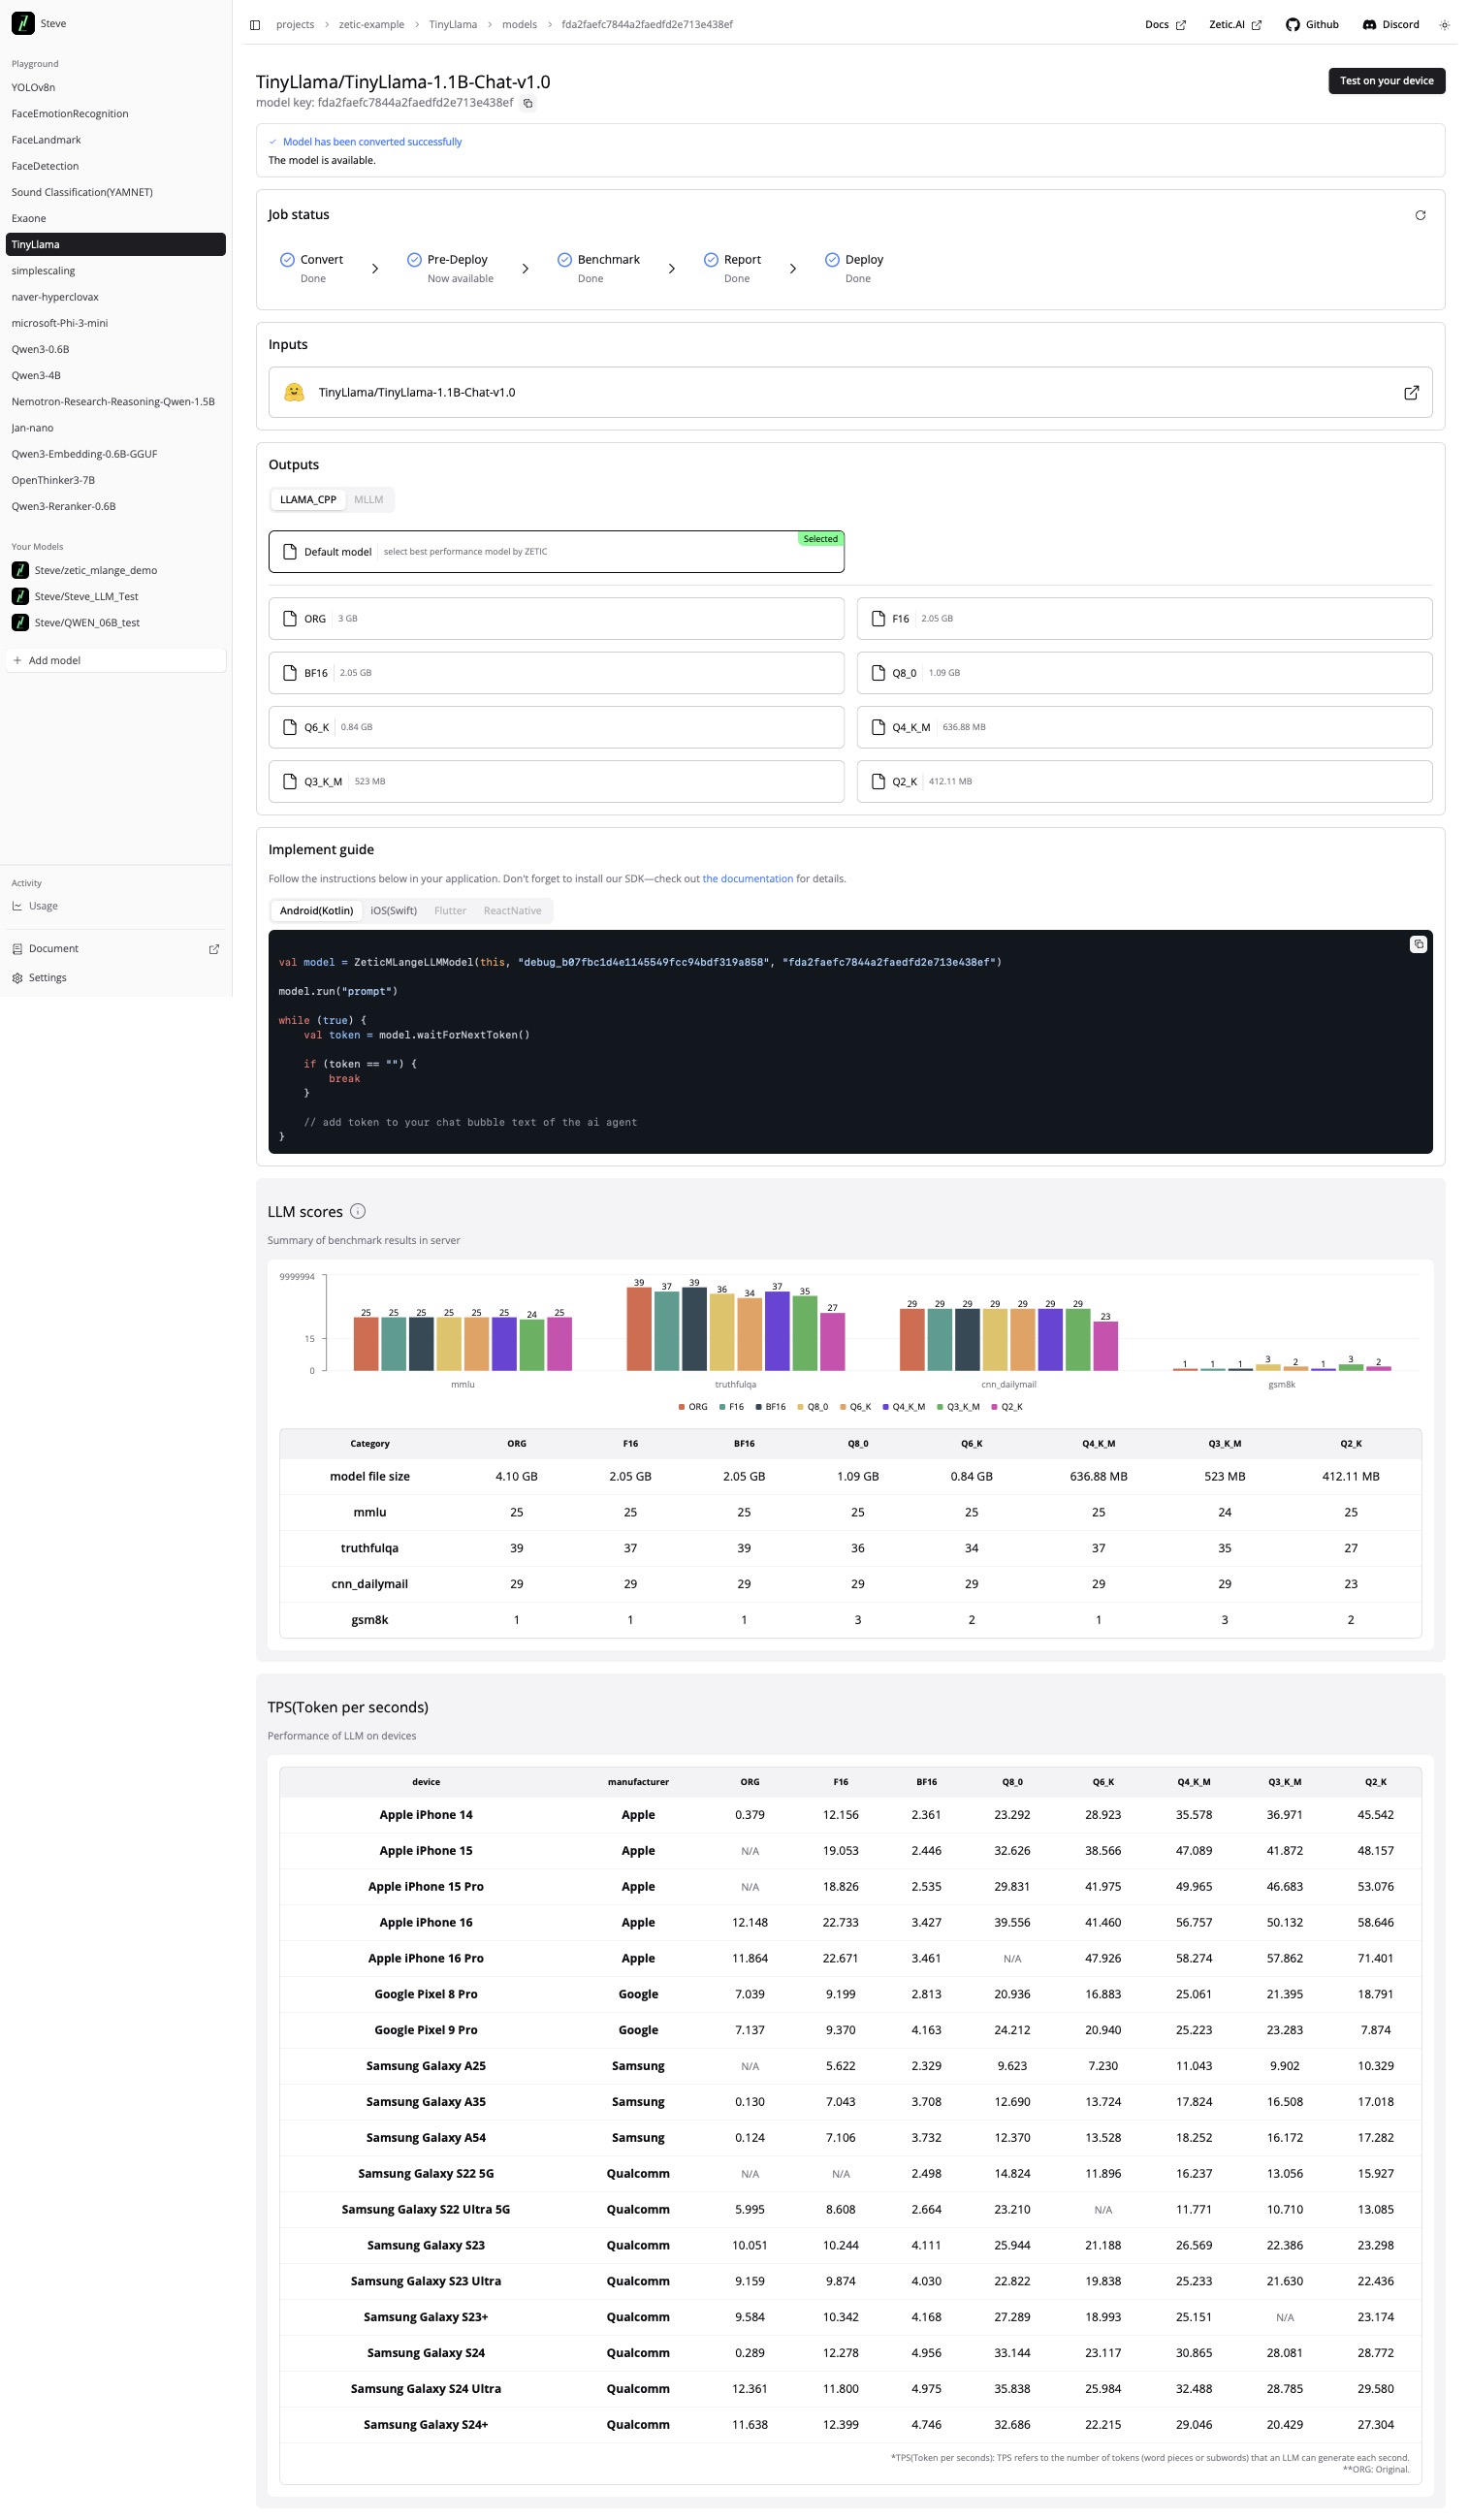Click Add model in the sidebar

[54, 661]
